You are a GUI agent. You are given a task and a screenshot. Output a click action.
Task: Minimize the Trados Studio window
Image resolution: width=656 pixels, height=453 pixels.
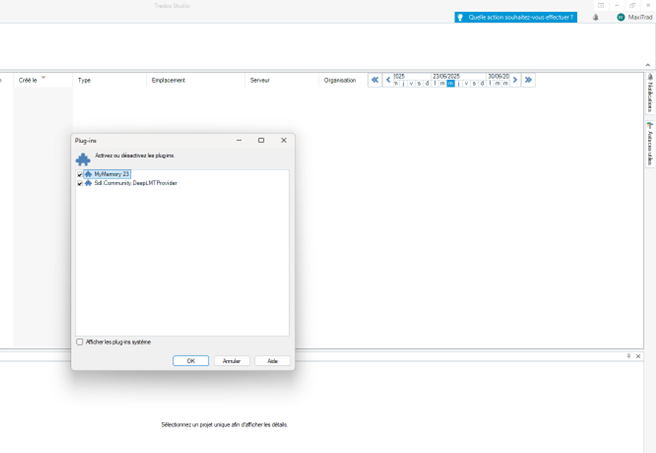617,5
